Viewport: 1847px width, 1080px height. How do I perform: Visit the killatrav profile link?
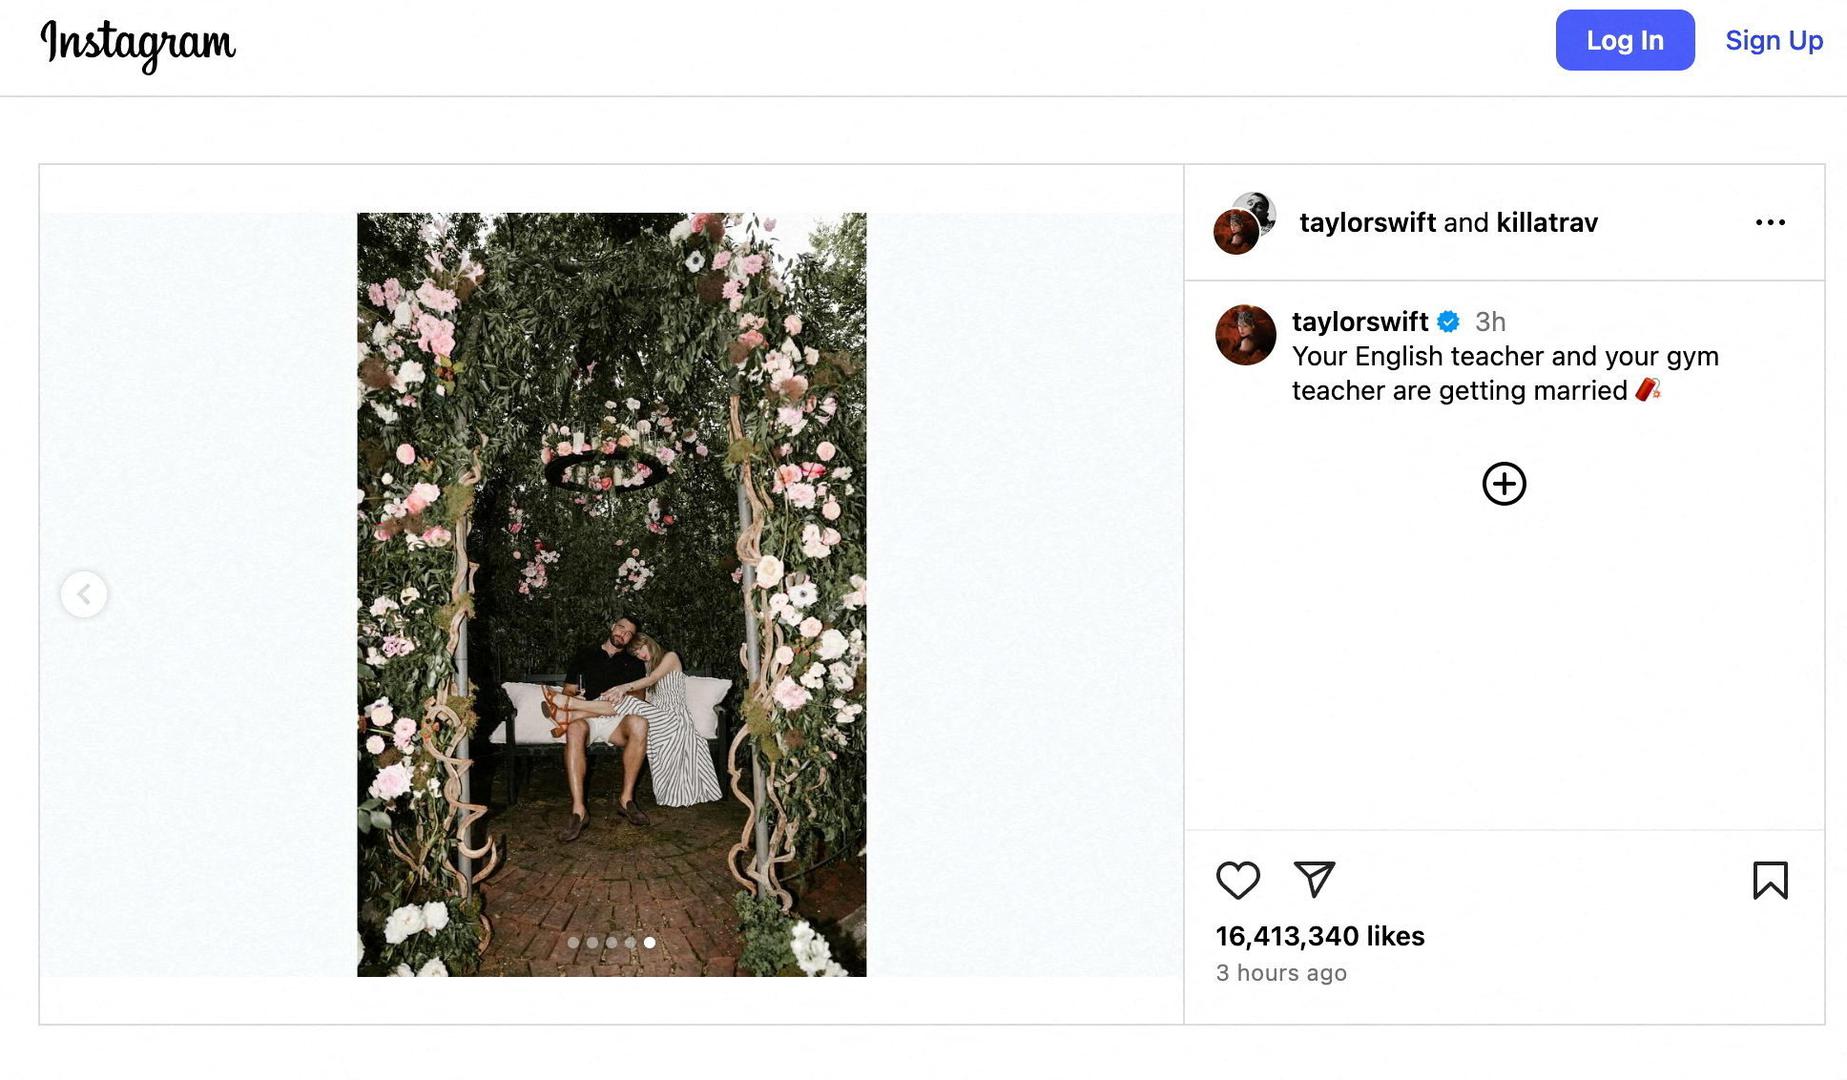pyautogui.click(x=1546, y=222)
